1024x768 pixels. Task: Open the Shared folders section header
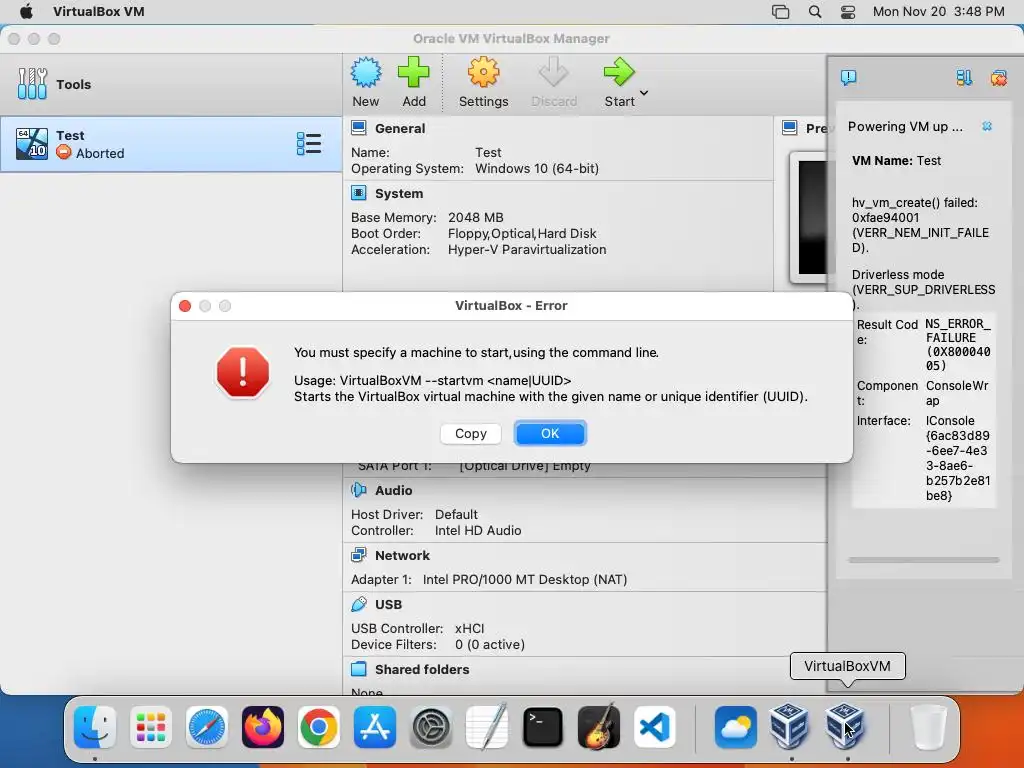coord(422,669)
